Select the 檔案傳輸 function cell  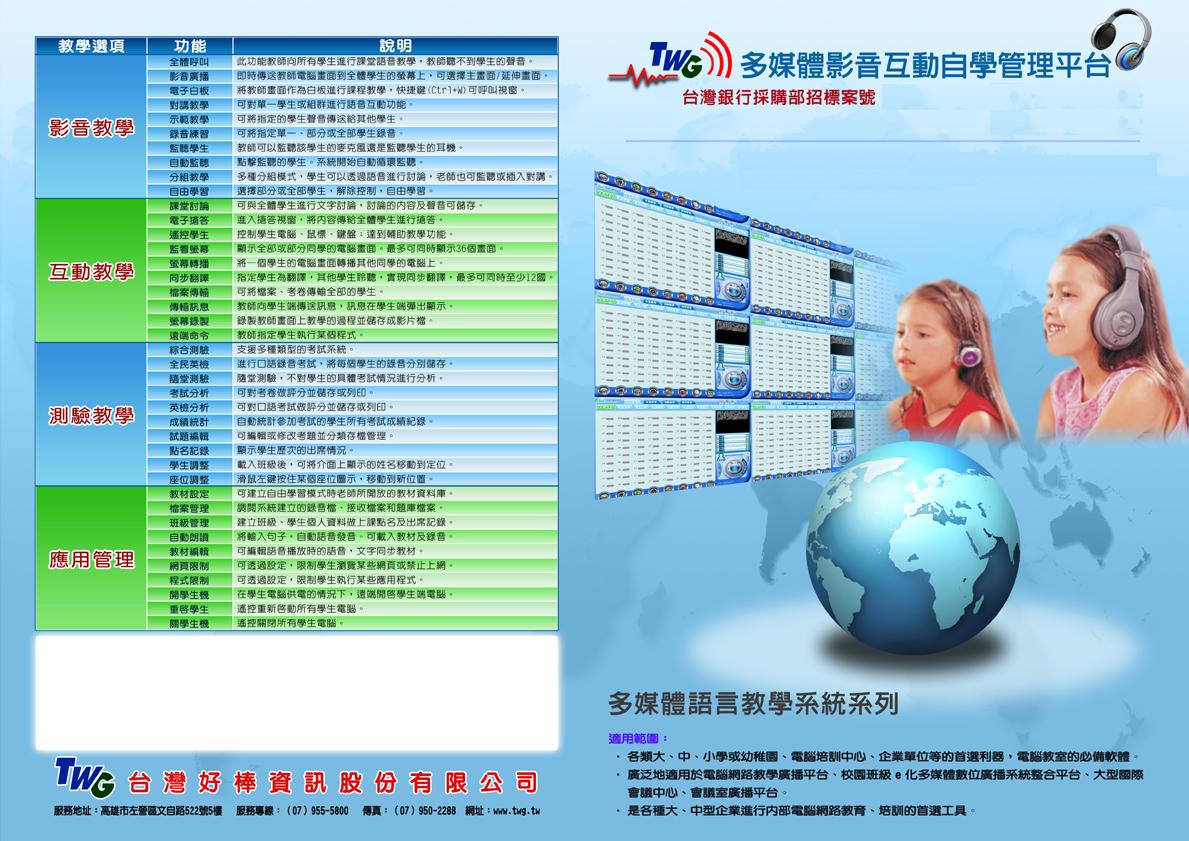[x=189, y=292]
